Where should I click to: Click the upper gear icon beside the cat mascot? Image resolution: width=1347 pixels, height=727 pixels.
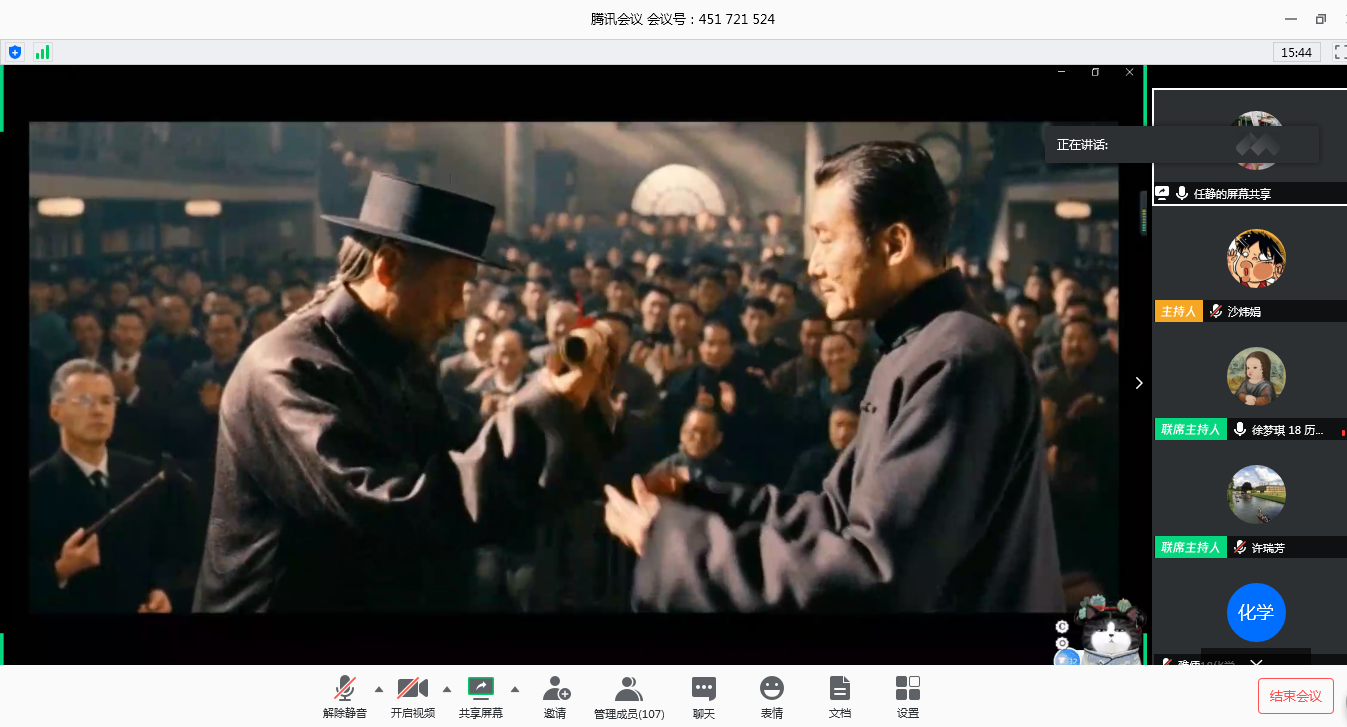(x=1062, y=626)
